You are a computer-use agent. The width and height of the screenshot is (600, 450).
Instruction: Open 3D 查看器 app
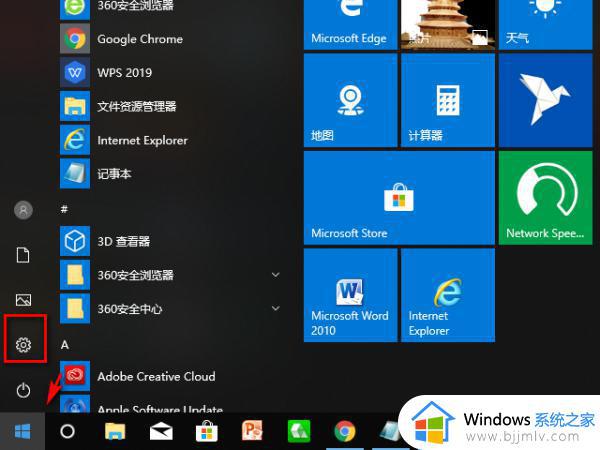coord(171,241)
